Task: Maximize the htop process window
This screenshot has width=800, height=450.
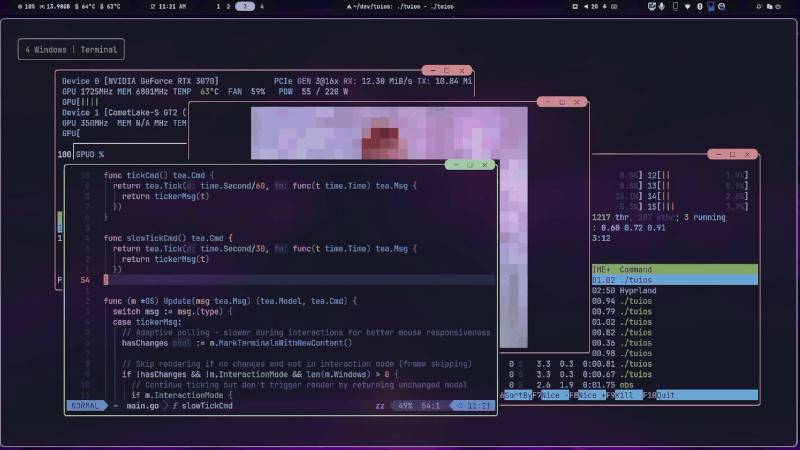Action: (733, 154)
